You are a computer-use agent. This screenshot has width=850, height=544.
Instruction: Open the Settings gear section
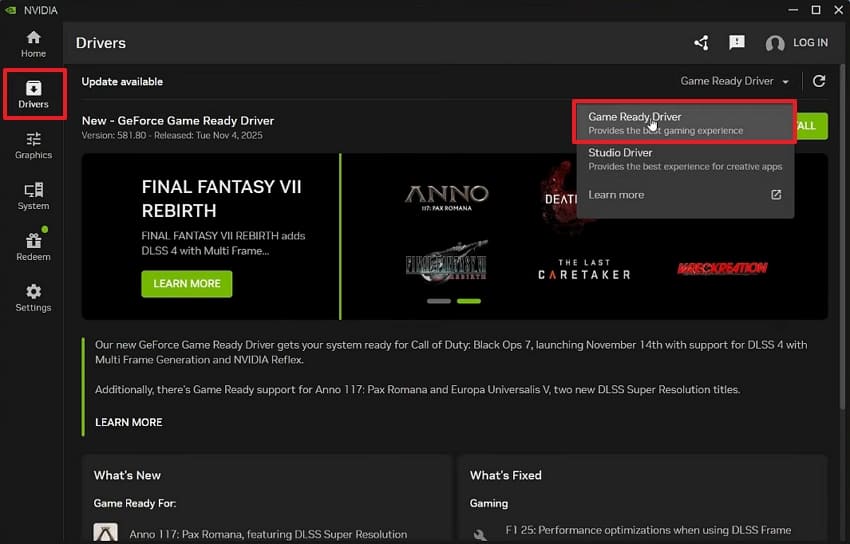33,297
